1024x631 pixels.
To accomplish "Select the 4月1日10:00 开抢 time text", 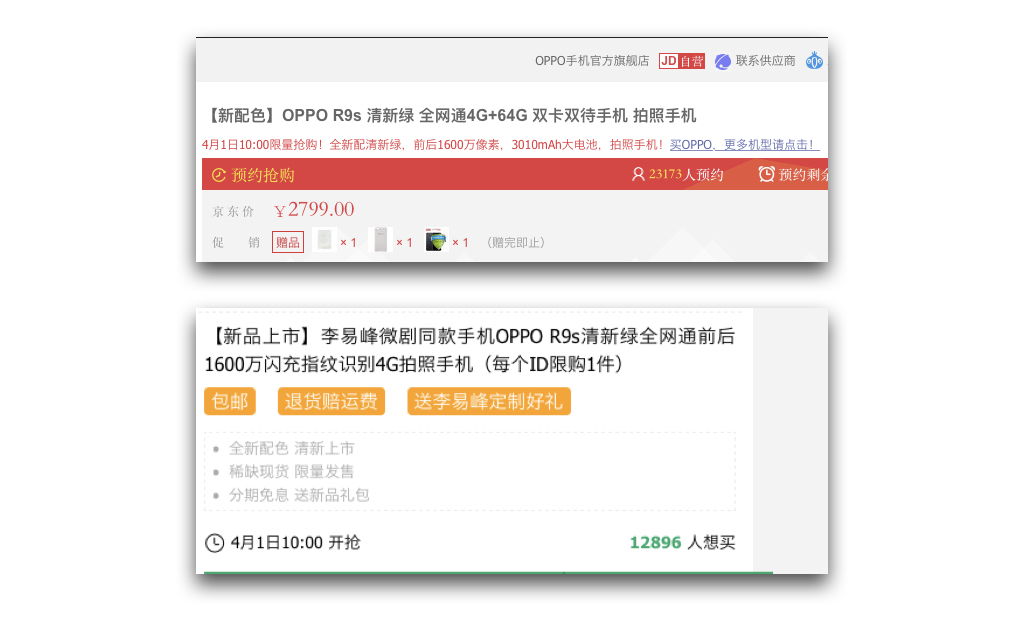I will pos(295,542).
